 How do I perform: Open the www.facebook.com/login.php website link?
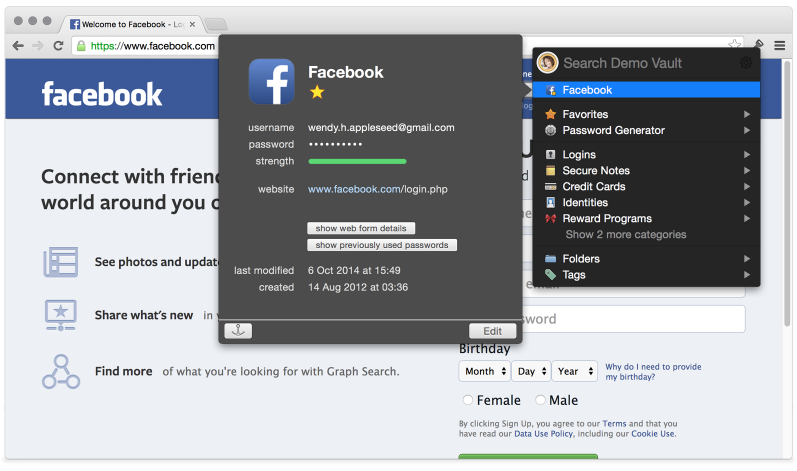378,189
